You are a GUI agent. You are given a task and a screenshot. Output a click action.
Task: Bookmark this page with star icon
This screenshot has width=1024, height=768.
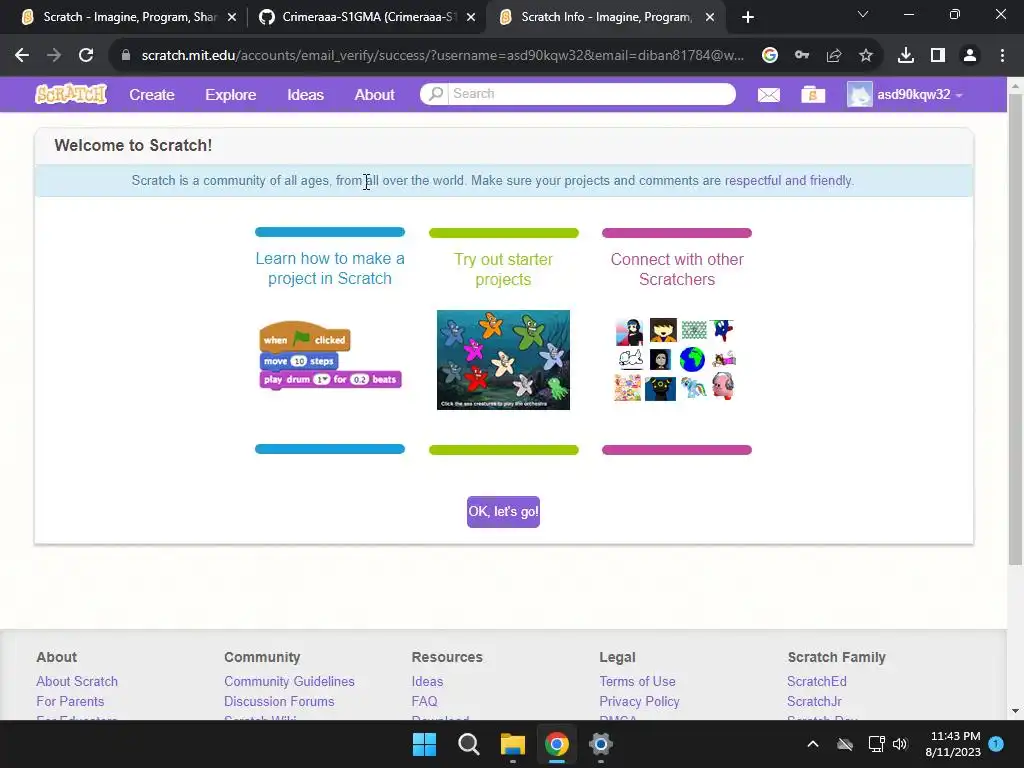[866, 56]
